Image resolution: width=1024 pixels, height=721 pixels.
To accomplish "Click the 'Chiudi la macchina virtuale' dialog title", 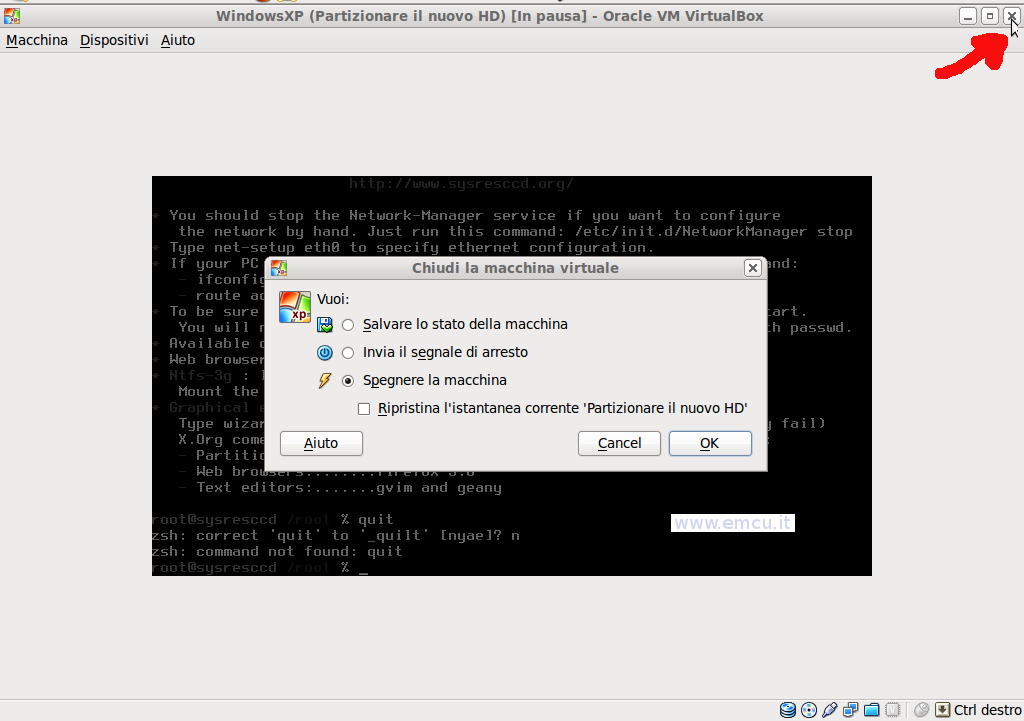I will coord(515,268).
